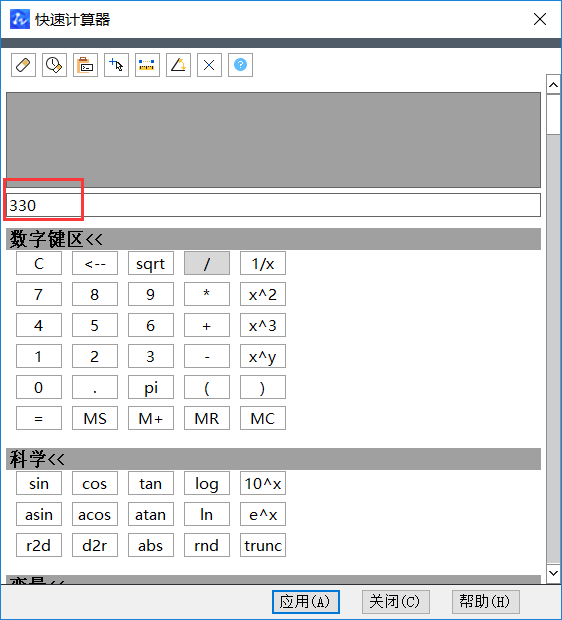Click the asin function button
Viewport: 562px width, 620px height.
(x=39, y=514)
